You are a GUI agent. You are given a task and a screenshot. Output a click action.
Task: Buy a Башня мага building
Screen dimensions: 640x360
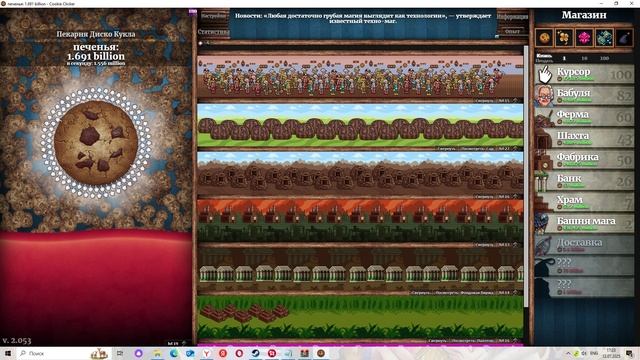(x=585, y=224)
